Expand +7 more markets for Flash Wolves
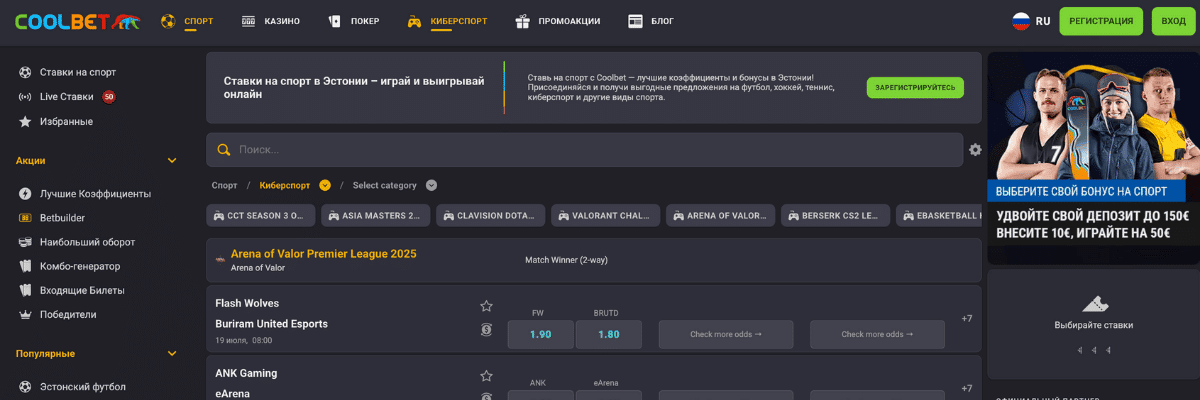1200x400 pixels. (967, 319)
